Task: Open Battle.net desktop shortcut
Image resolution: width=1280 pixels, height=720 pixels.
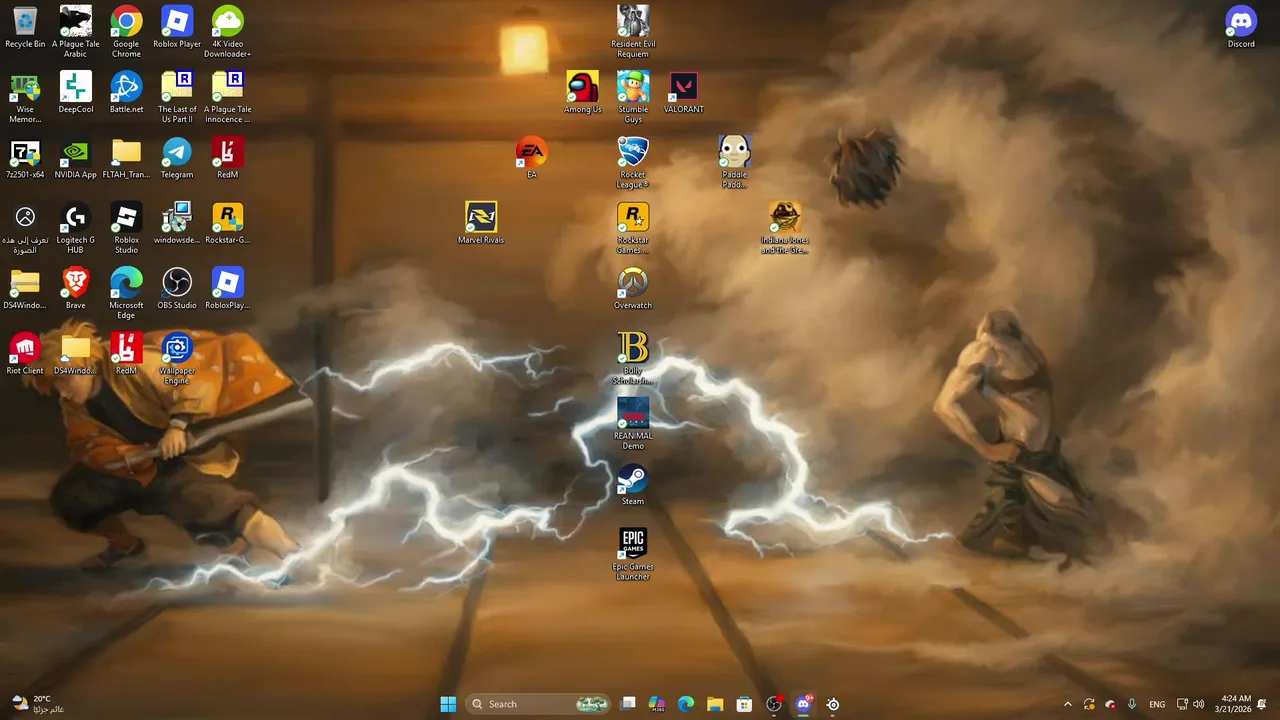Action: pos(126,92)
